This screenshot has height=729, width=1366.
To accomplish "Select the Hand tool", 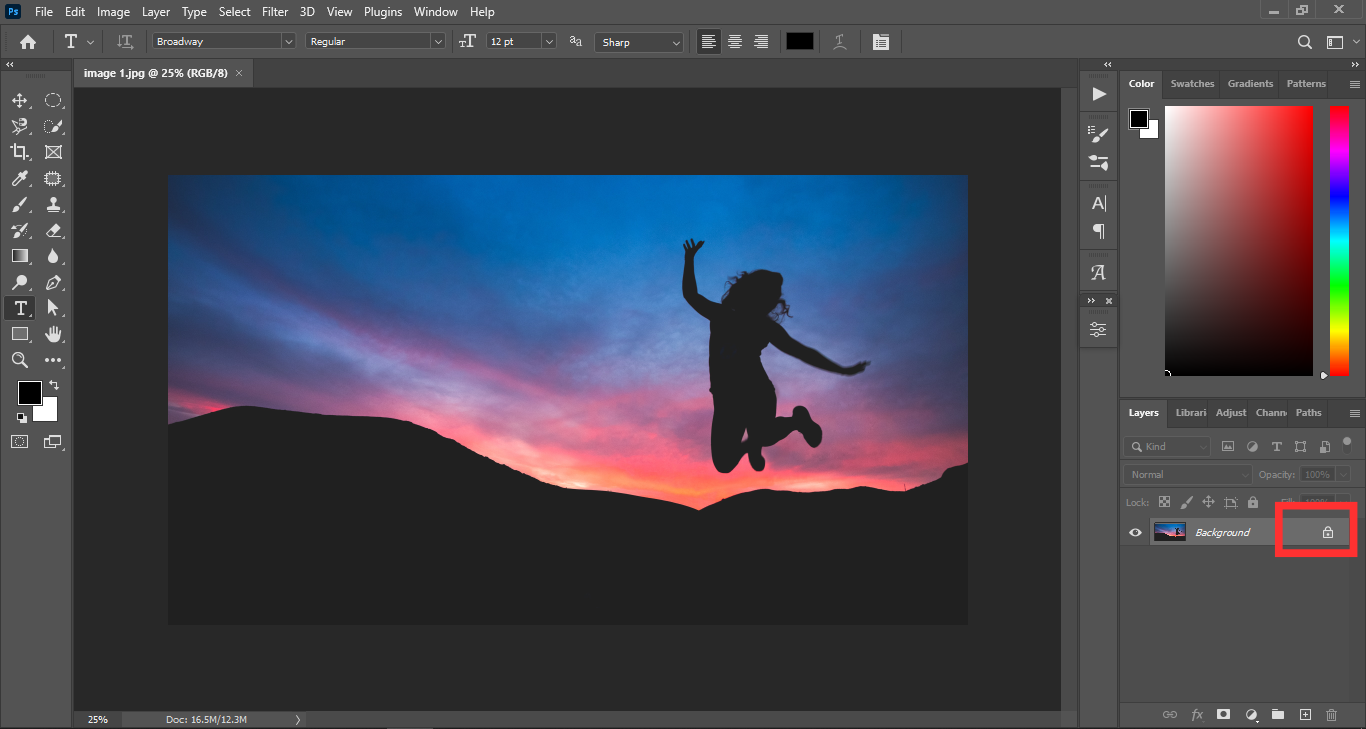I will [x=53, y=334].
